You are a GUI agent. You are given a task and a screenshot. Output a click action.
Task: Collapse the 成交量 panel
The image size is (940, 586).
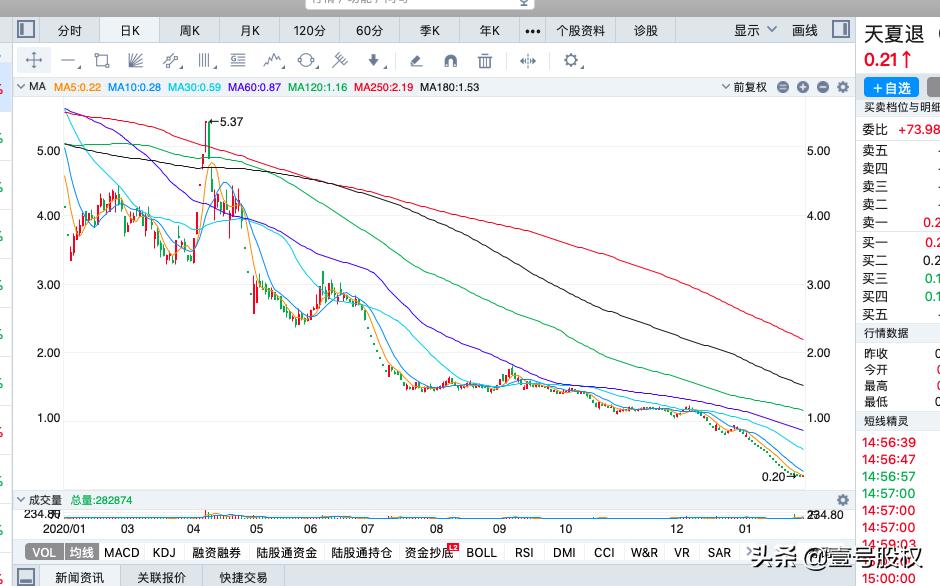coord(20,500)
